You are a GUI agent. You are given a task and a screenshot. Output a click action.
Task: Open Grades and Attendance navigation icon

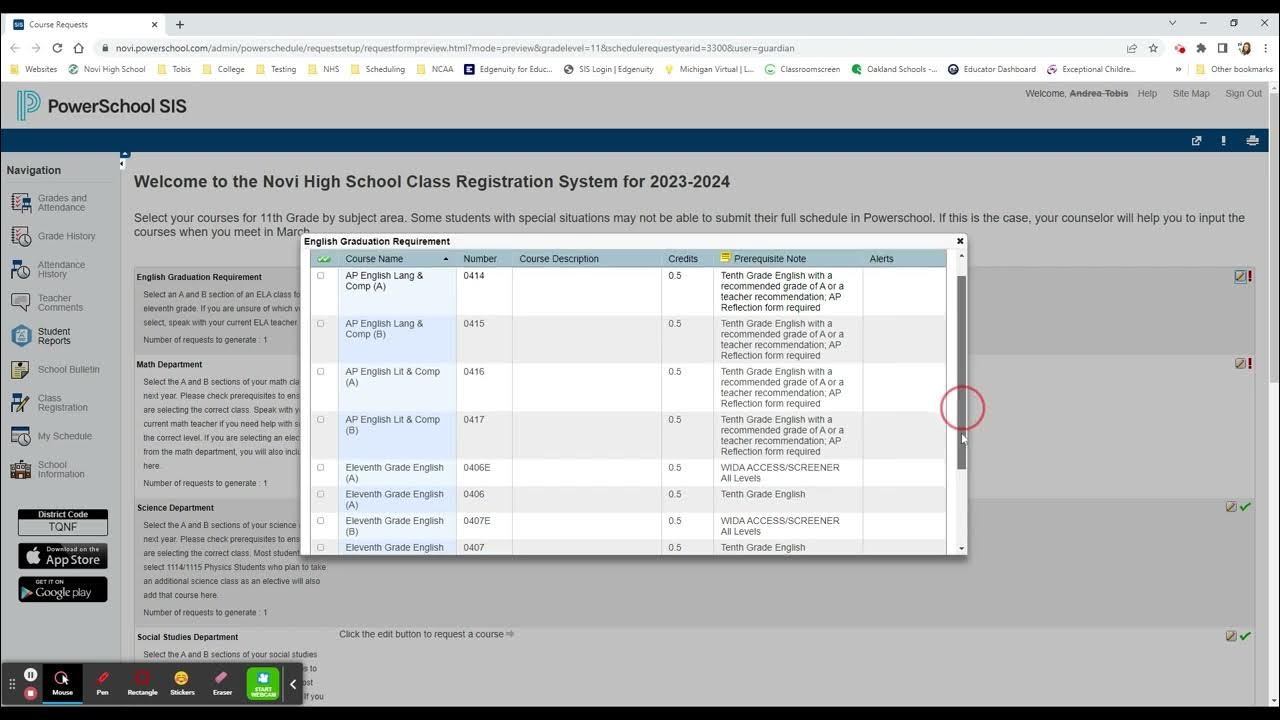(x=21, y=203)
